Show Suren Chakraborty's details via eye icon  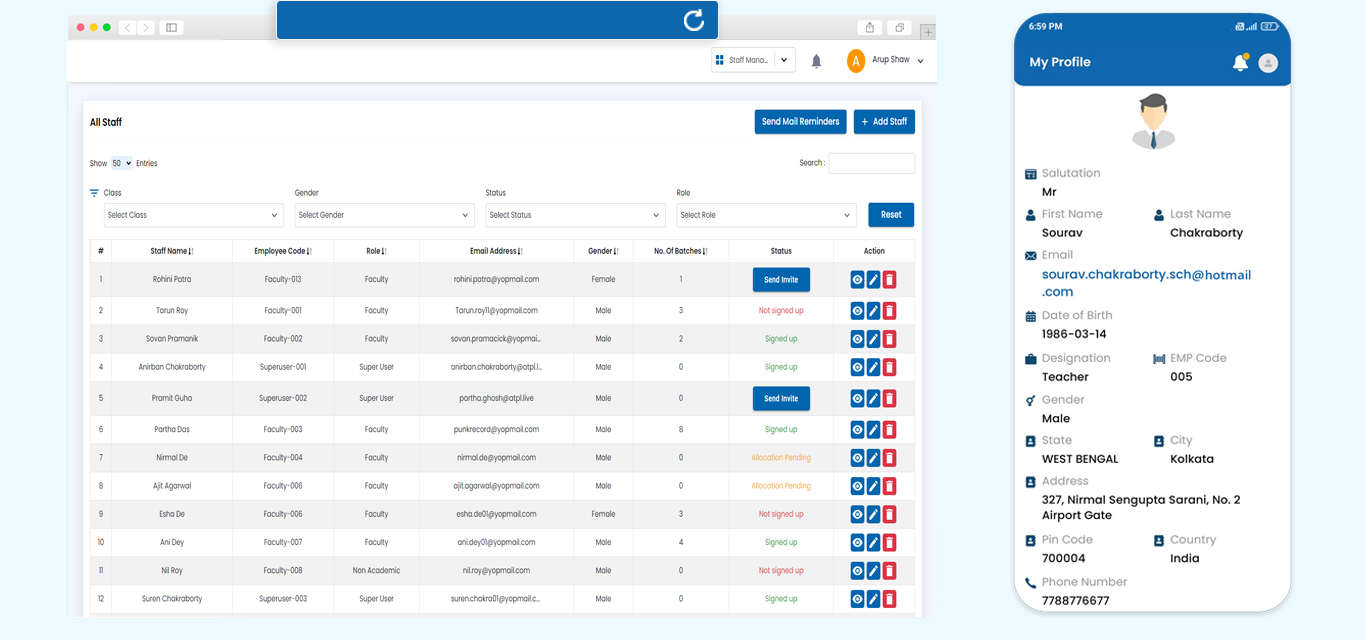coord(857,599)
